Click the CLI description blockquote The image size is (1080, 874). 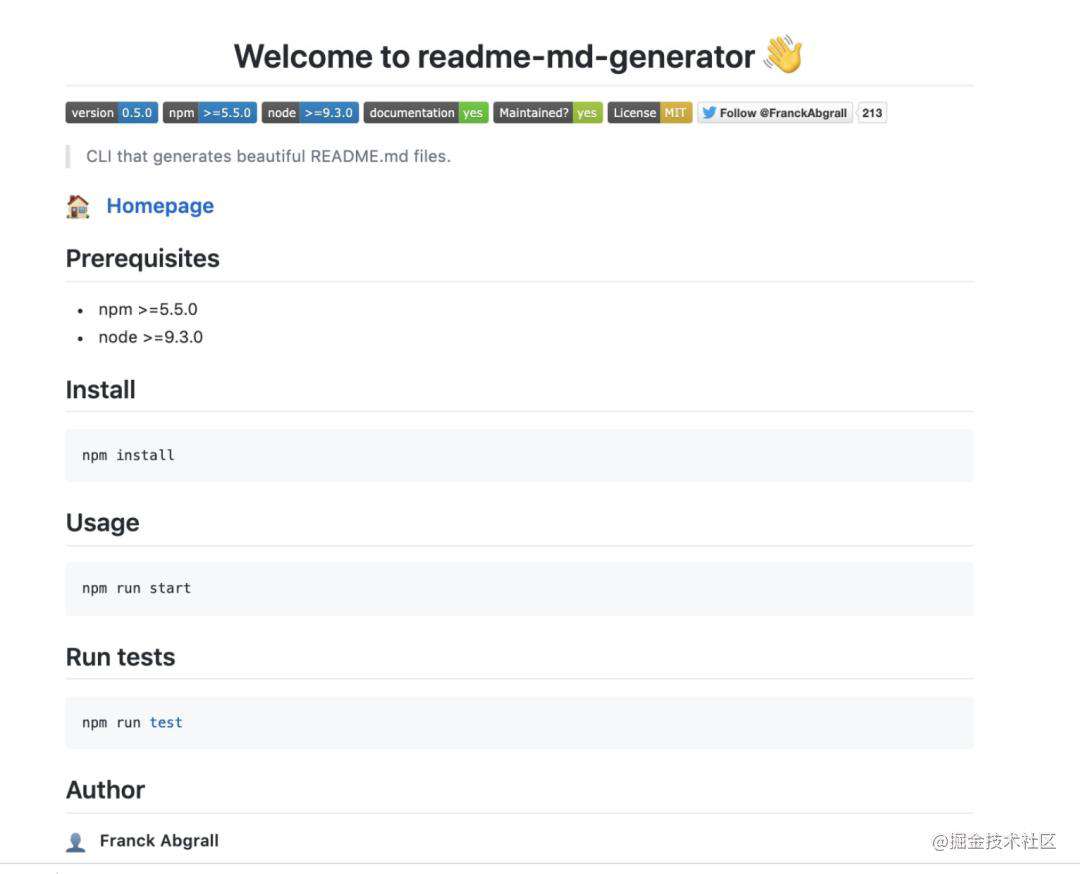[268, 156]
